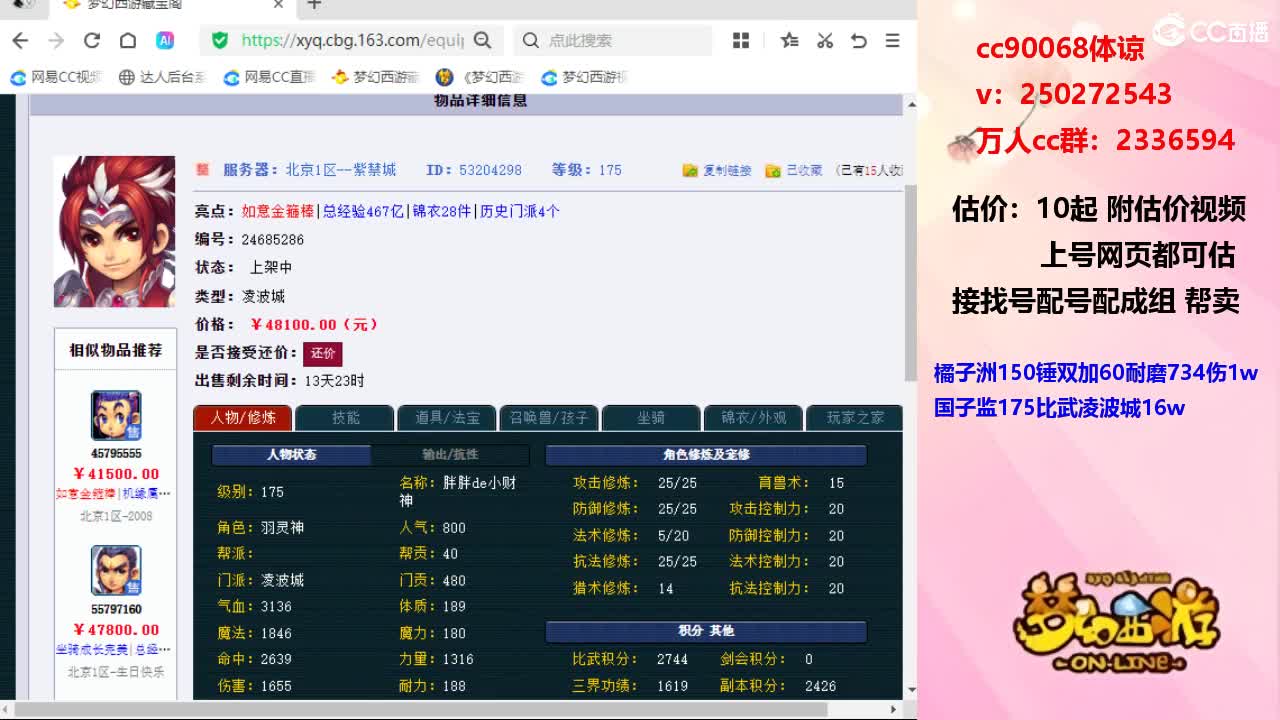Screen dimensions: 1280x720
Task: Click the ID value 53204298
Action: [490, 170]
